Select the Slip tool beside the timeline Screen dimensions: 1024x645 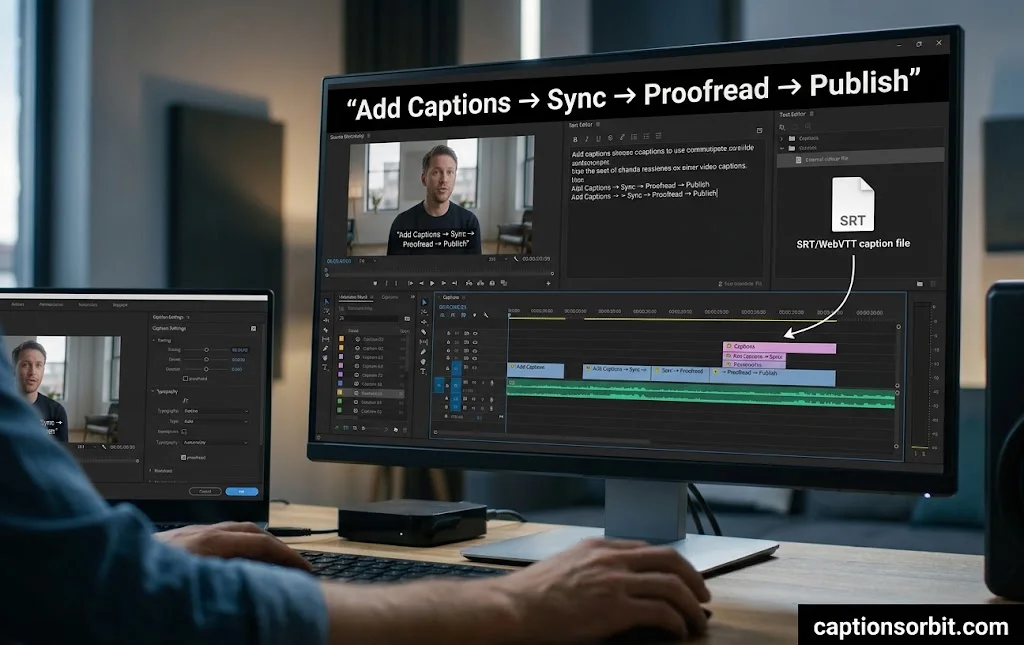[424, 341]
